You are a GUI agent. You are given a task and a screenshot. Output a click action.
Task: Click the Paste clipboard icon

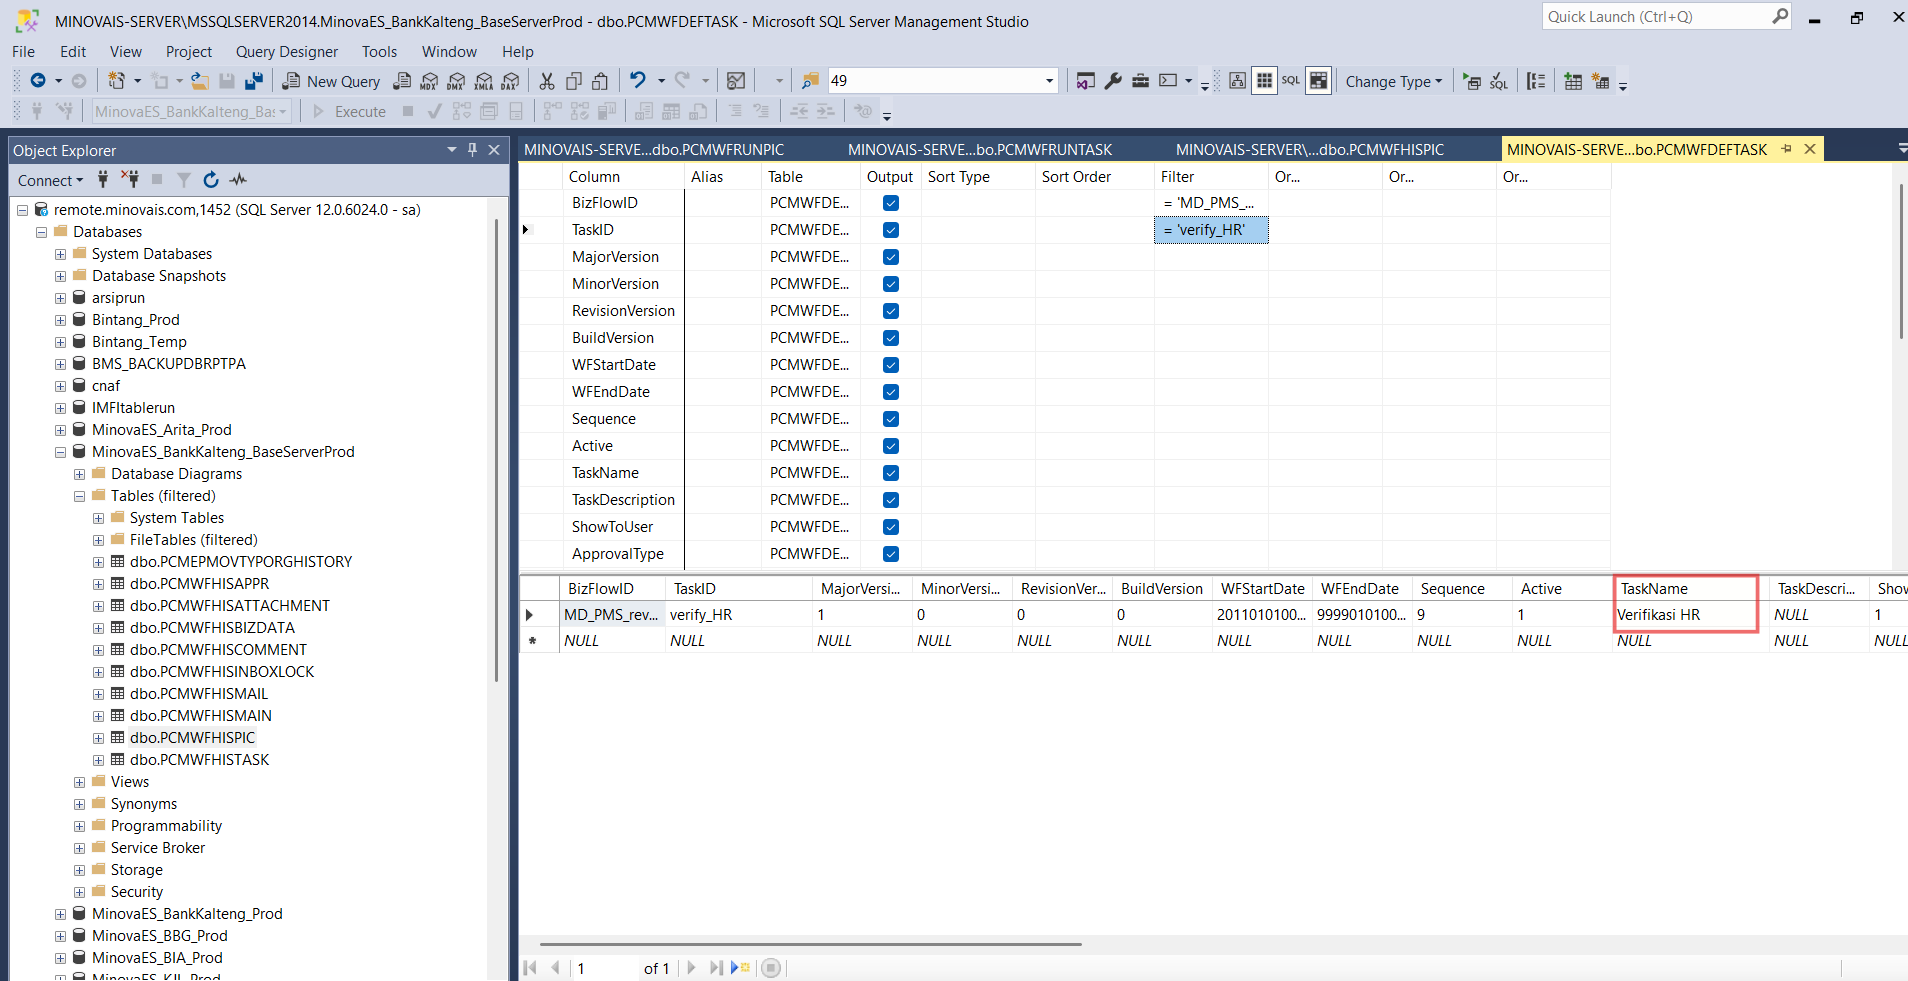[x=600, y=81]
